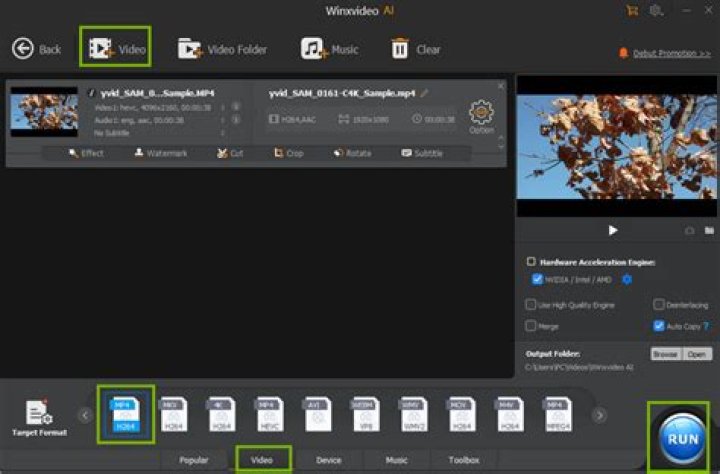
Task: Open the Crop tool
Action: pos(289,153)
